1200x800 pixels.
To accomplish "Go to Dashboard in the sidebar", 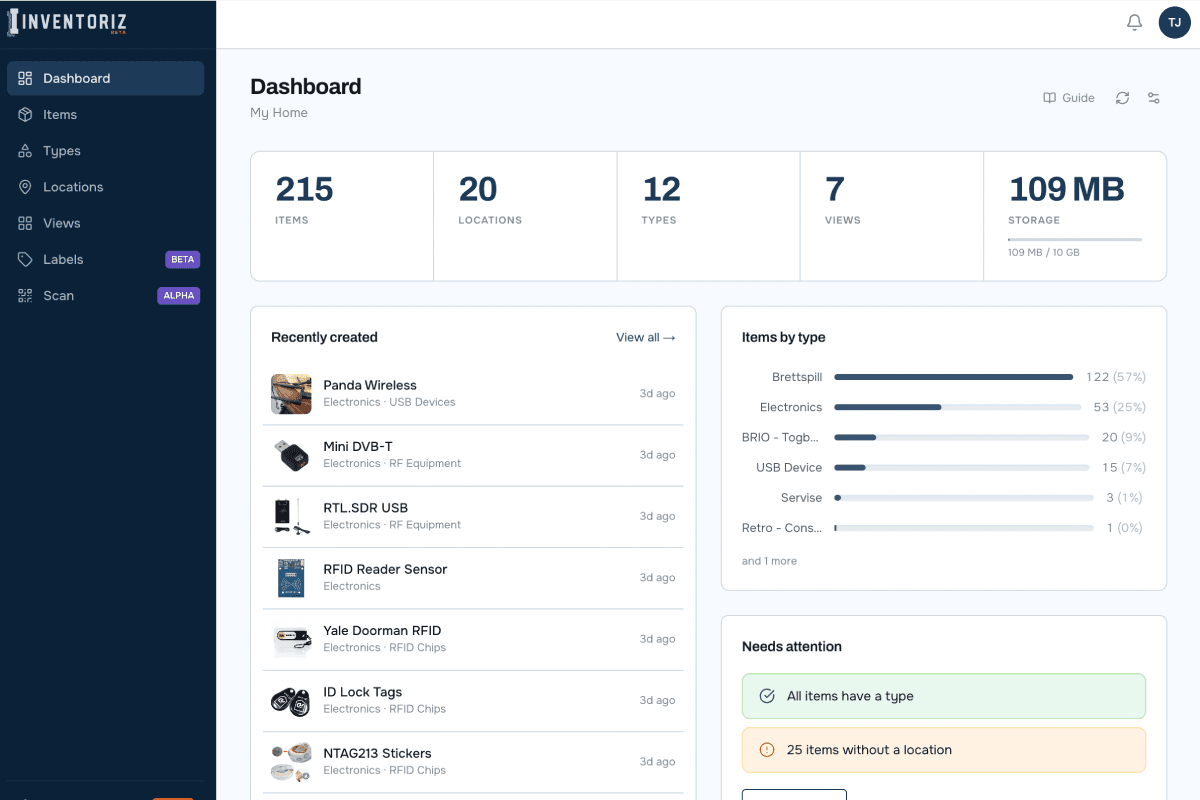I will coord(106,78).
